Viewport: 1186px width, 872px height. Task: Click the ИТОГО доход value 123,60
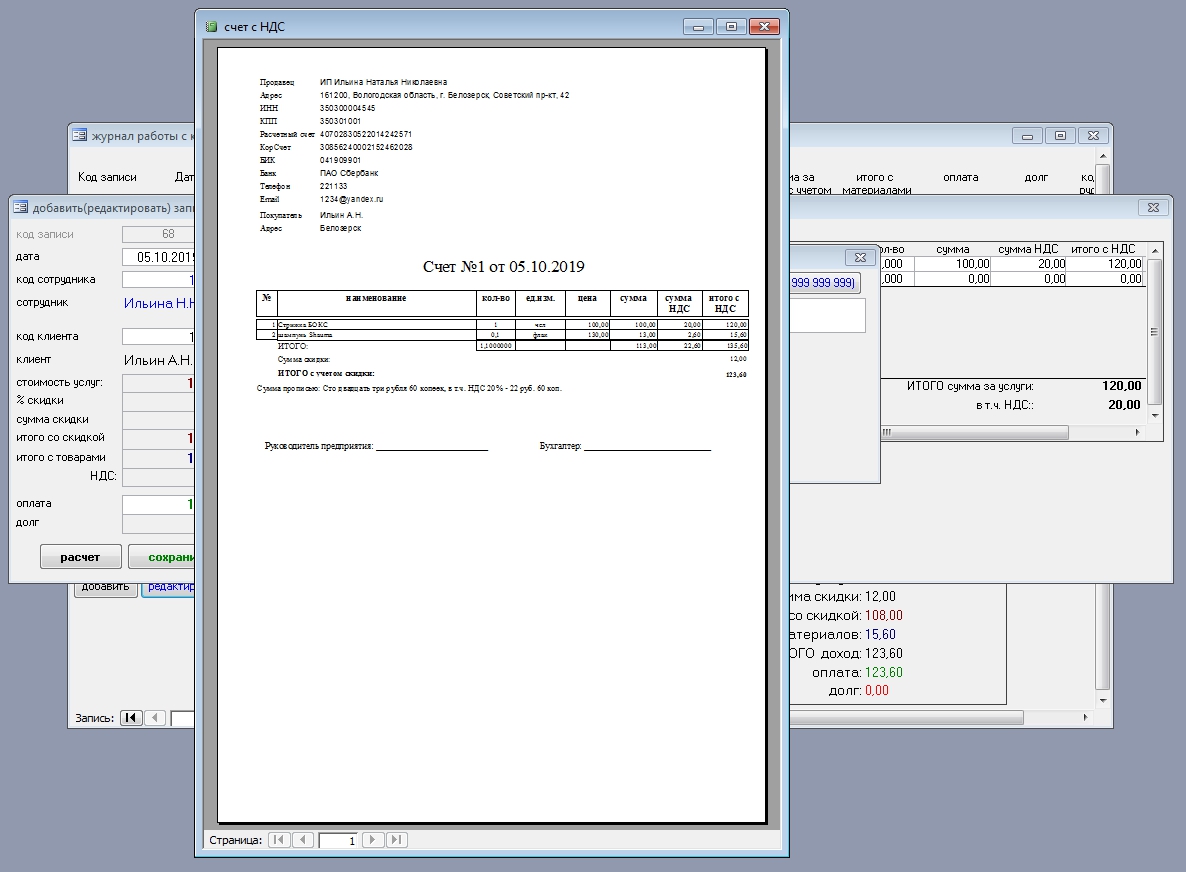tap(883, 653)
